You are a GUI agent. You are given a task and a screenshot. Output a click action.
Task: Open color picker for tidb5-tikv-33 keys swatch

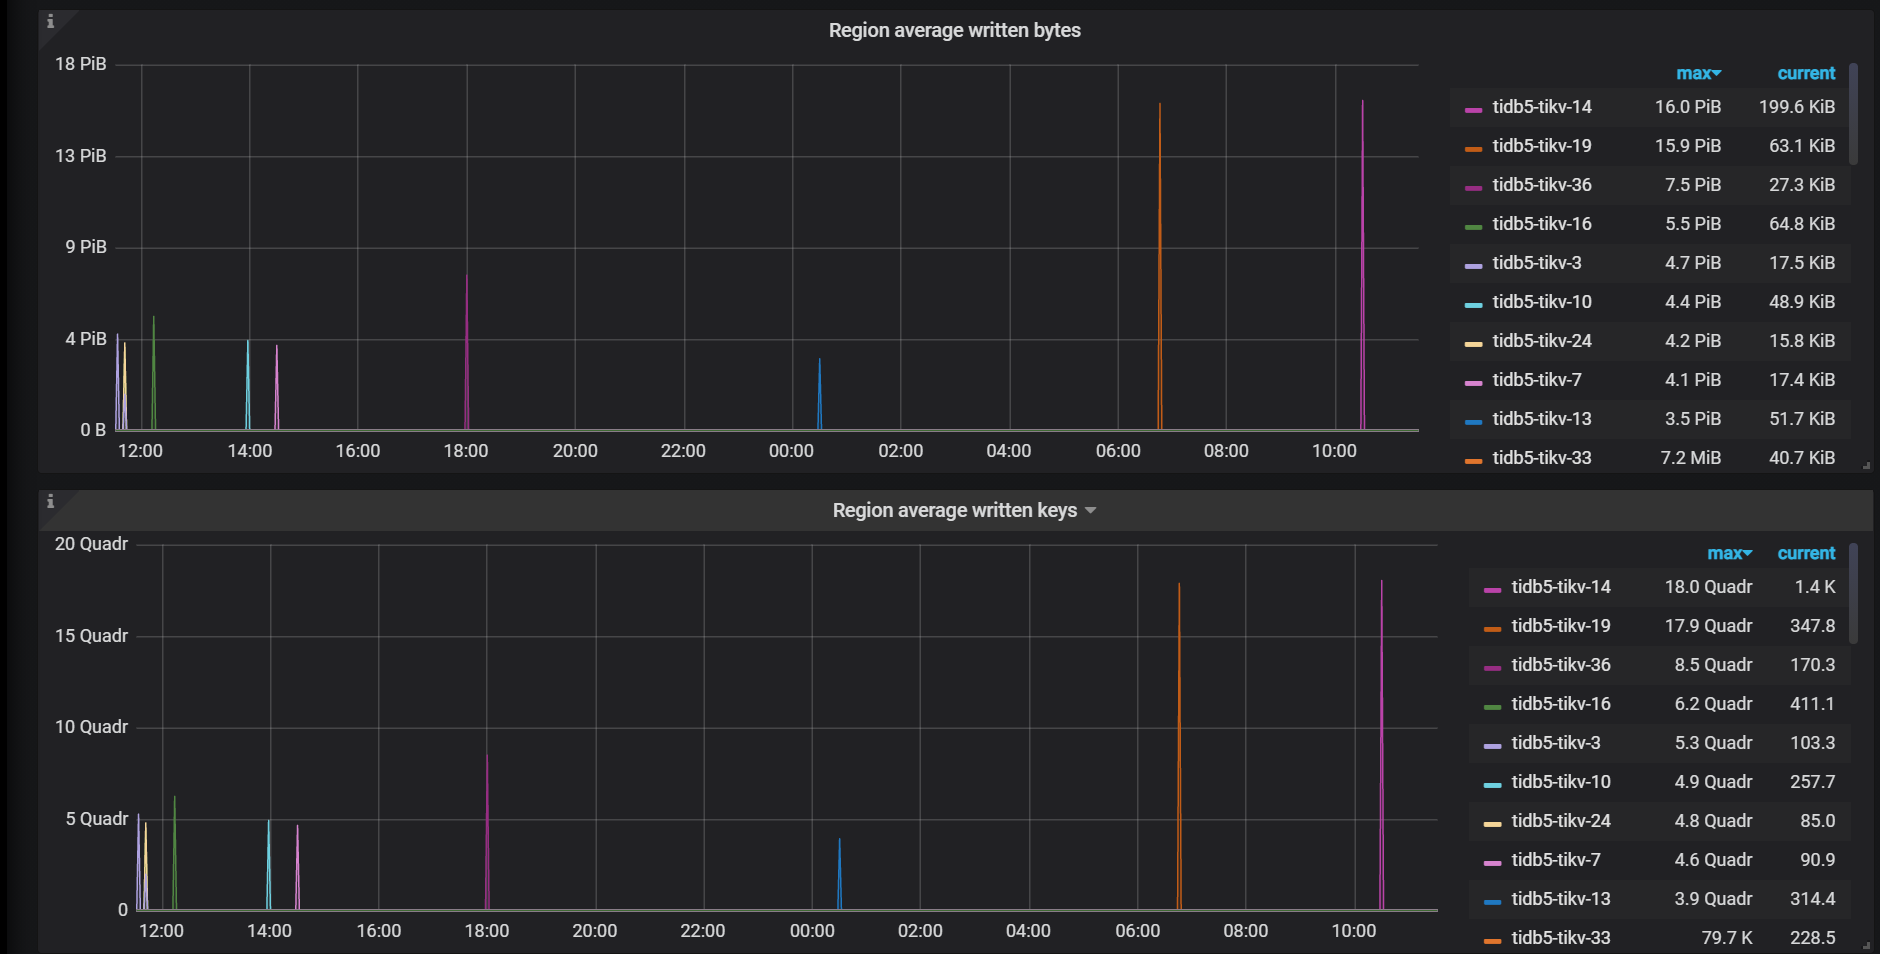tap(1492, 941)
